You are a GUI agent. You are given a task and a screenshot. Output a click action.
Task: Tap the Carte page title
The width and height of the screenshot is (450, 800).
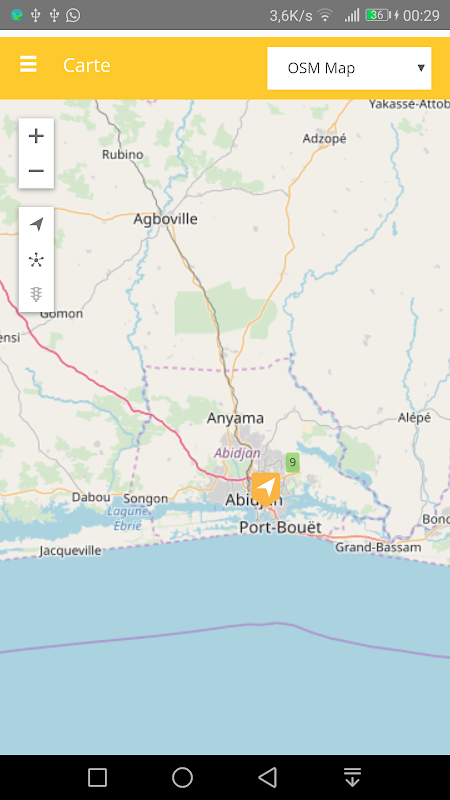(87, 65)
